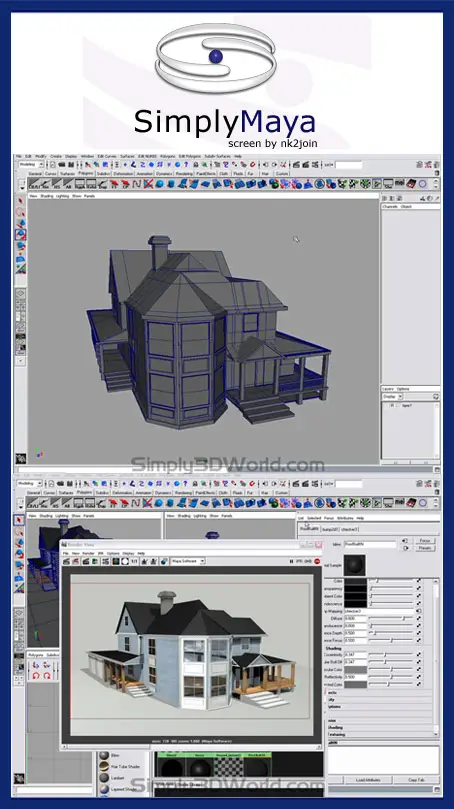The image size is (454, 809).
Task: Toggle the question-mark miscellaneous selection mask, top window
Action: [186, 165]
